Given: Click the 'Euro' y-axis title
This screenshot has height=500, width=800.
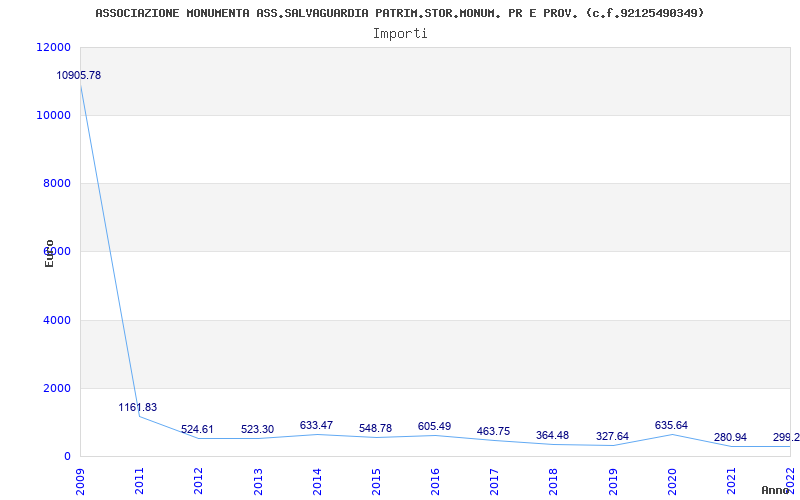Looking at the screenshot, I should [x=49, y=253].
